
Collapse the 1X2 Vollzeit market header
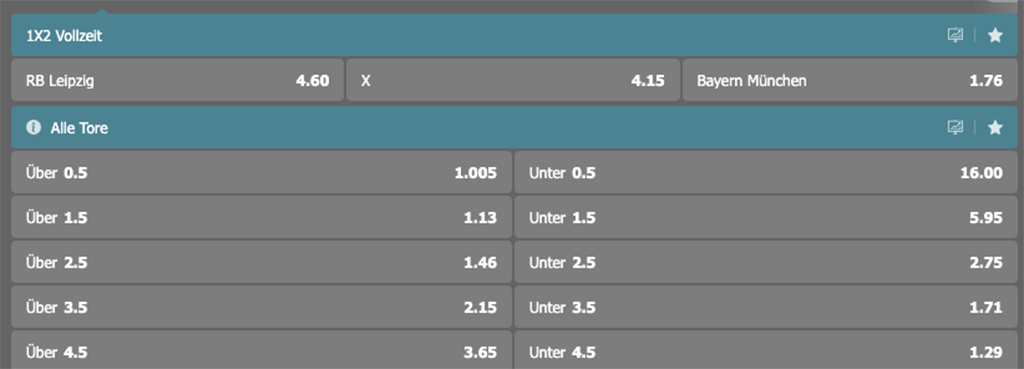point(515,35)
